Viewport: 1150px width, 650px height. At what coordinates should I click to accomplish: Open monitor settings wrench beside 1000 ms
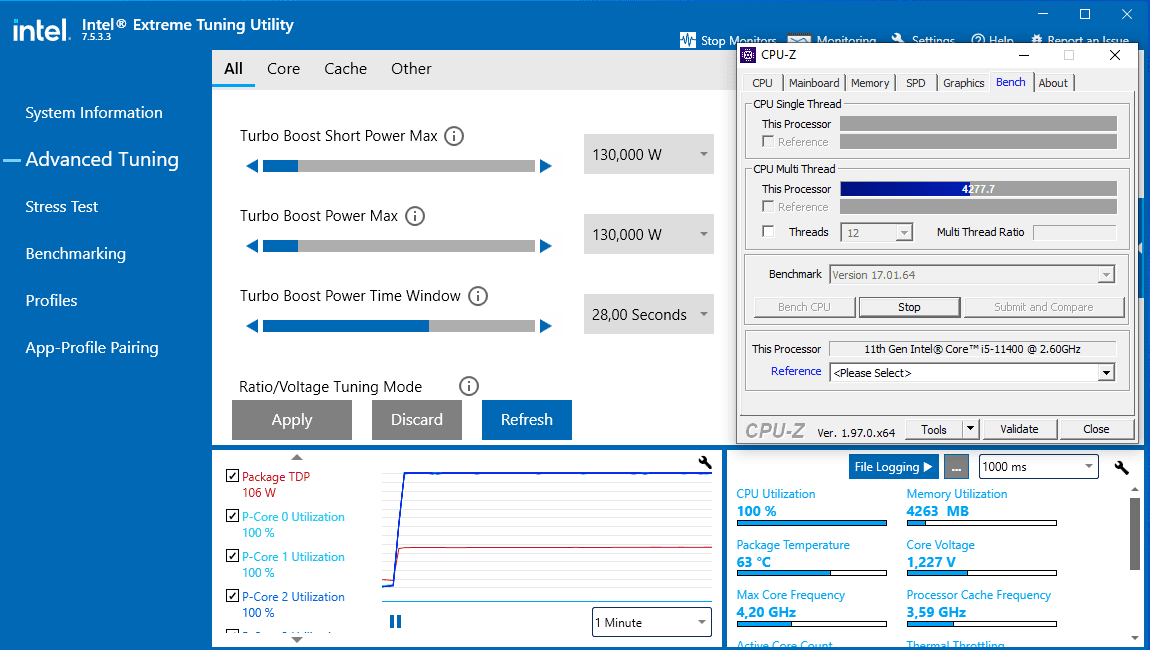pyautogui.click(x=1121, y=467)
